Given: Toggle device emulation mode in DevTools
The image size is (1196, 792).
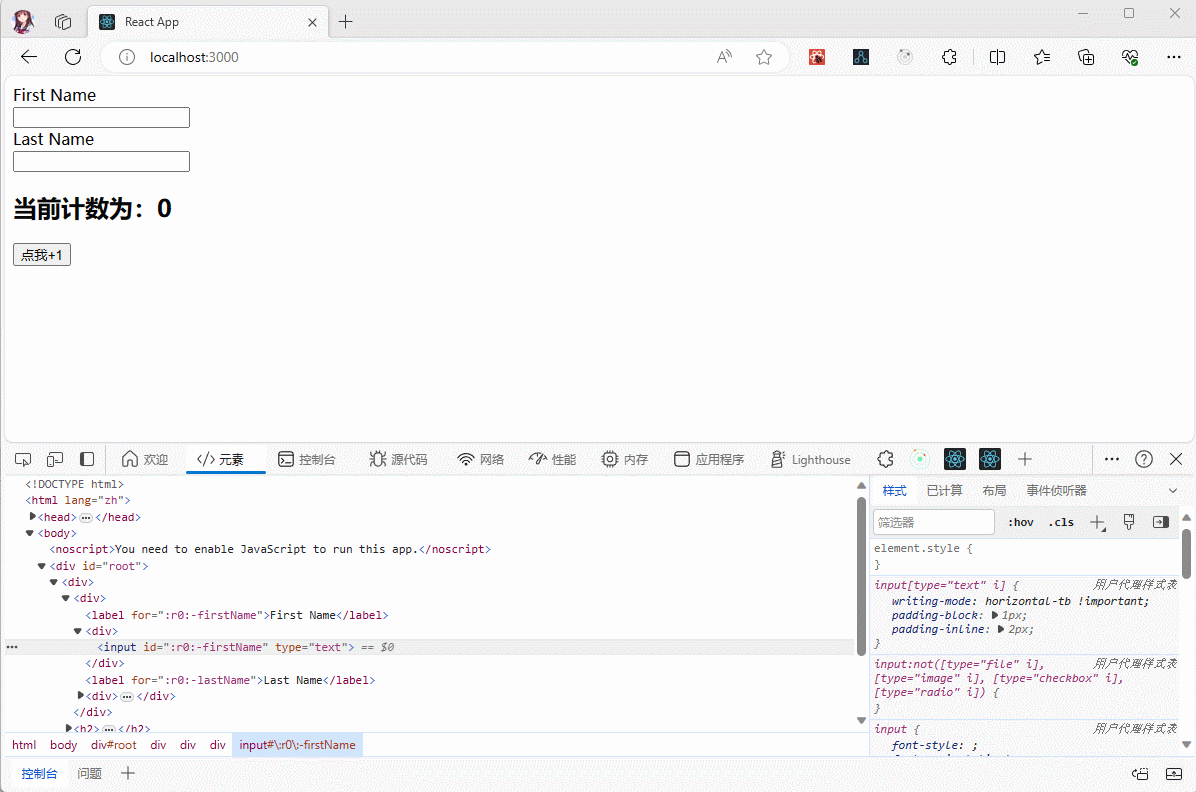Looking at the screenshot, I should [x=55, y=459].
